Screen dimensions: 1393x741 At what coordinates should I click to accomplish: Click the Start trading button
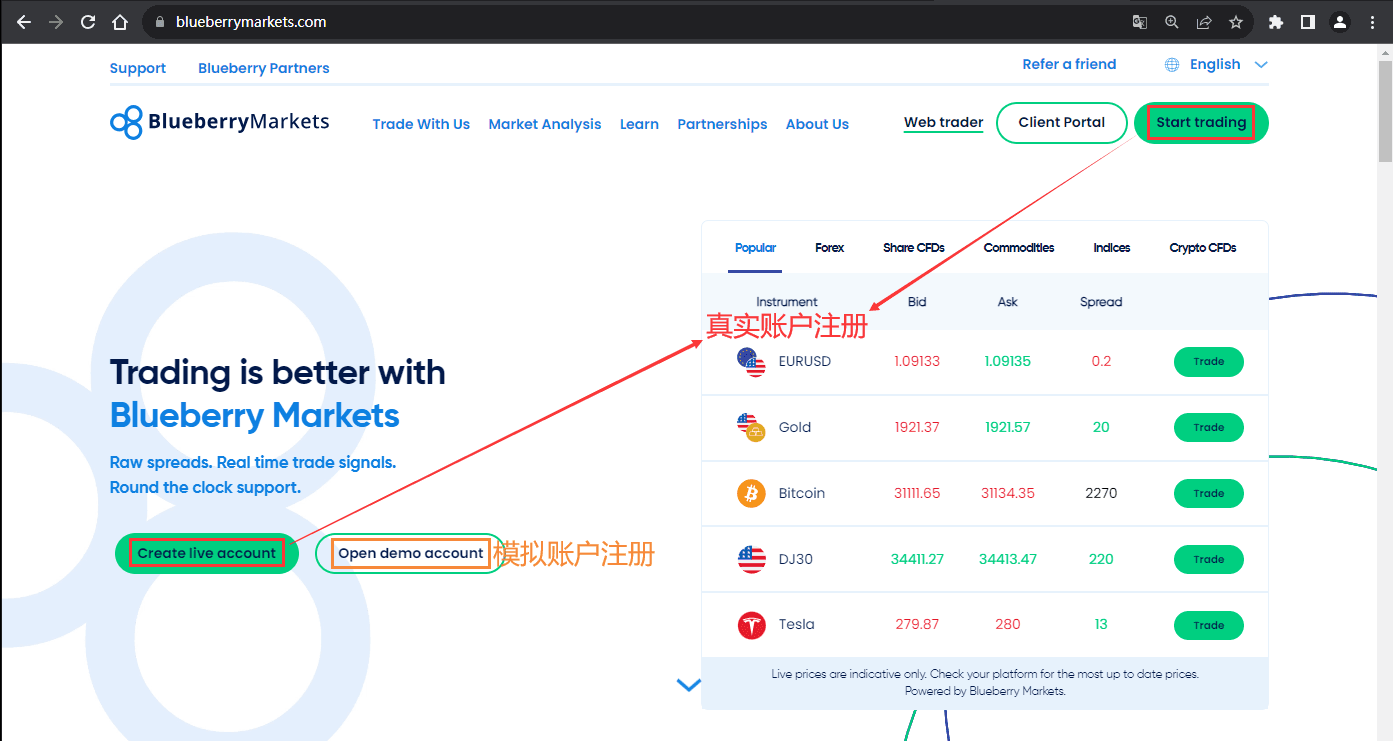coord(1201,123)
